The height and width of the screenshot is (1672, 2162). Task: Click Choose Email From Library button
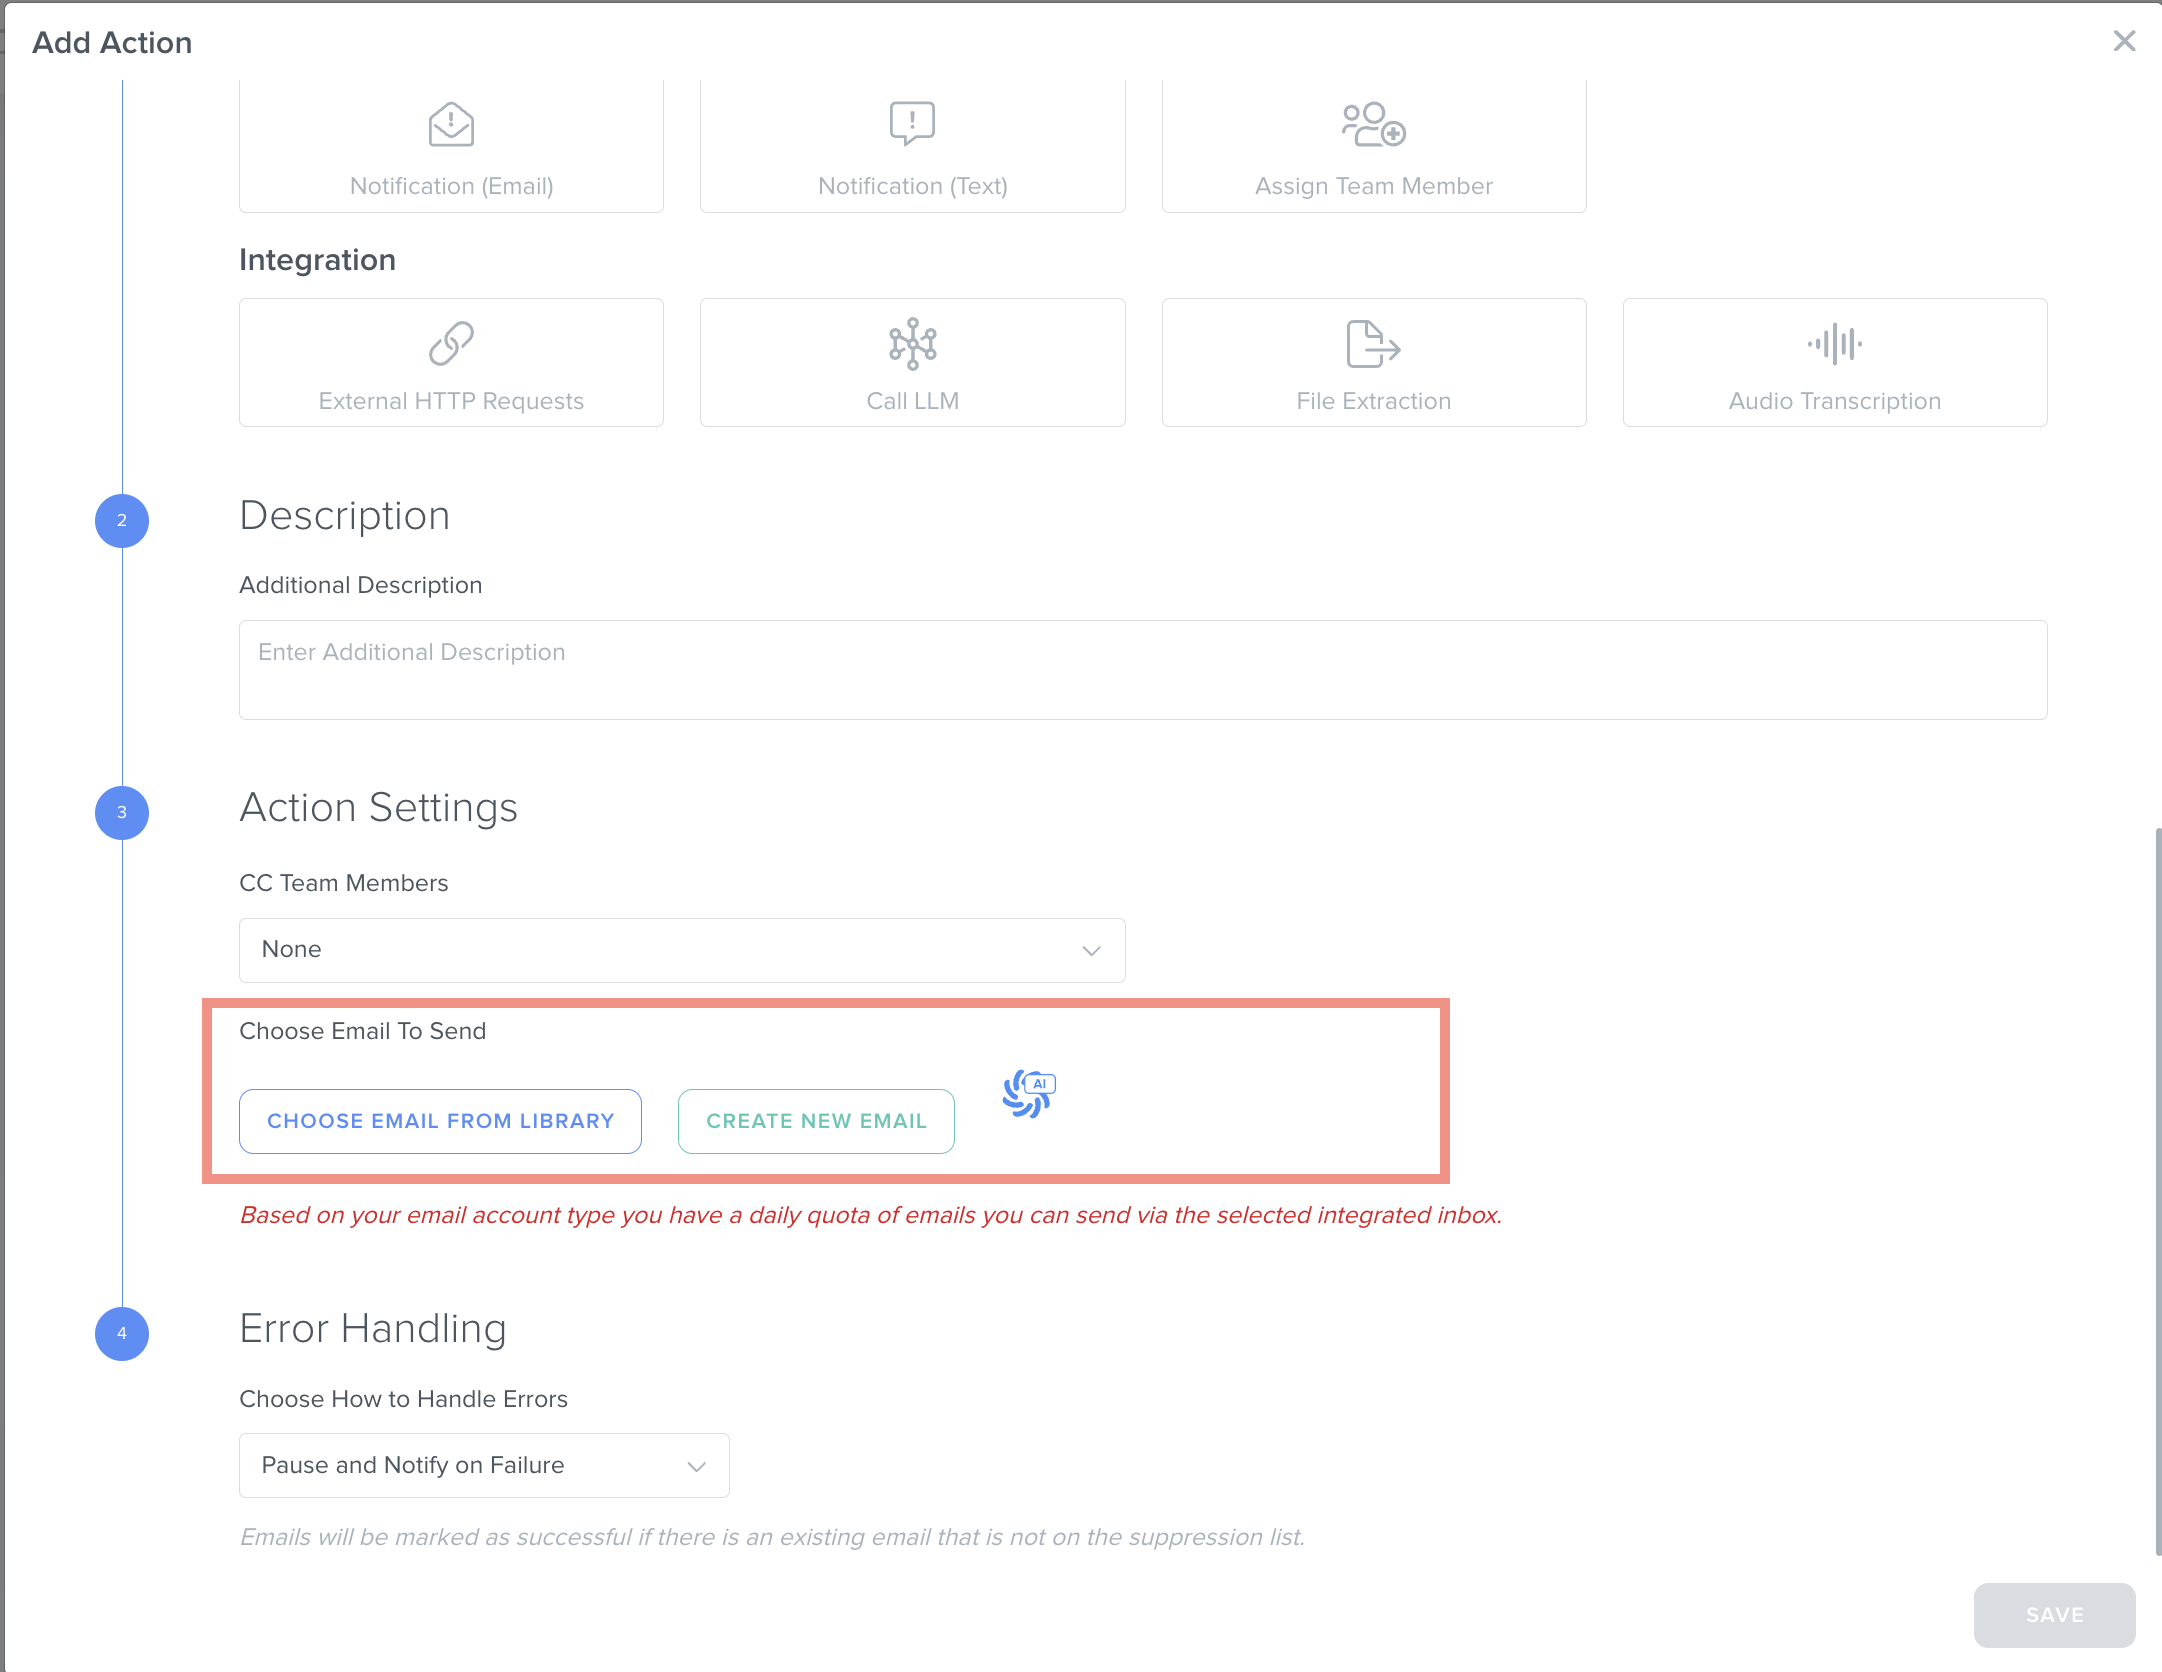440,1121
